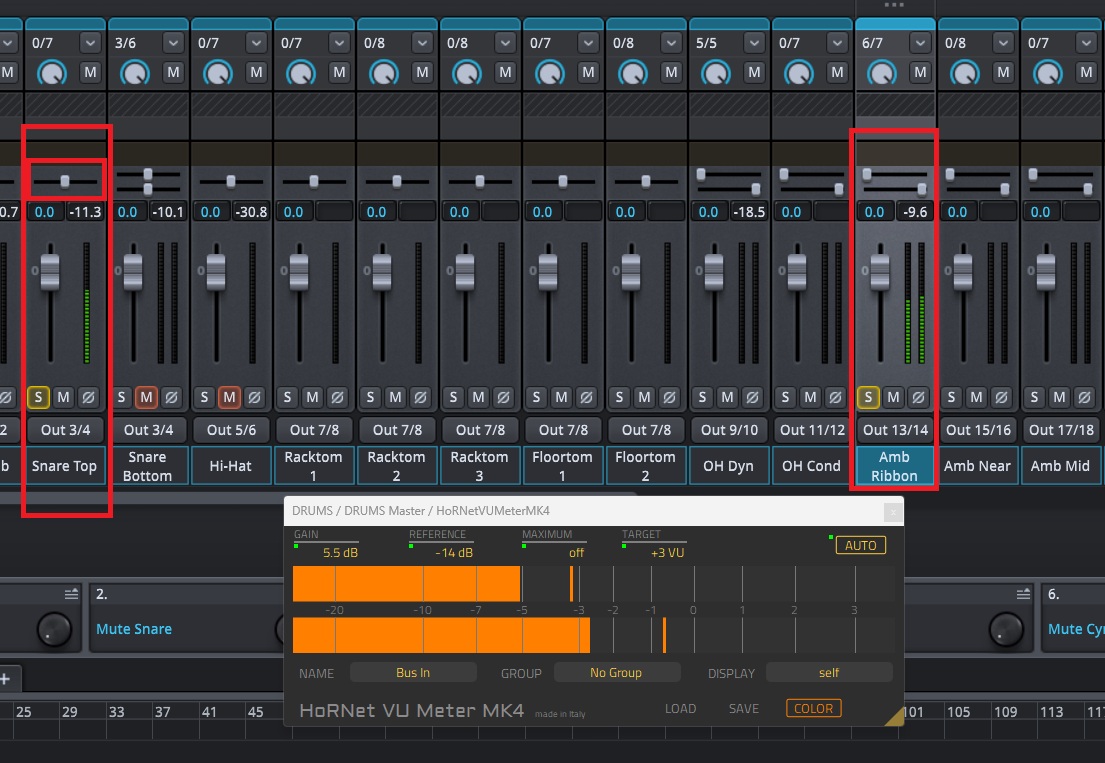Click the macro knob left of panel 6

pos(1006,629)
